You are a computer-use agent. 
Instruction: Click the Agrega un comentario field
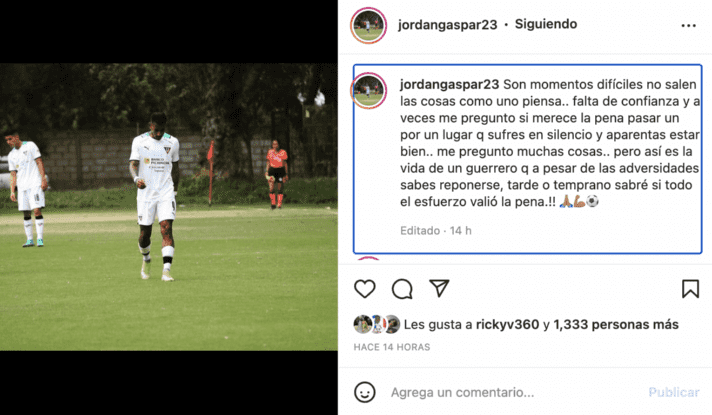click(462, 392)
